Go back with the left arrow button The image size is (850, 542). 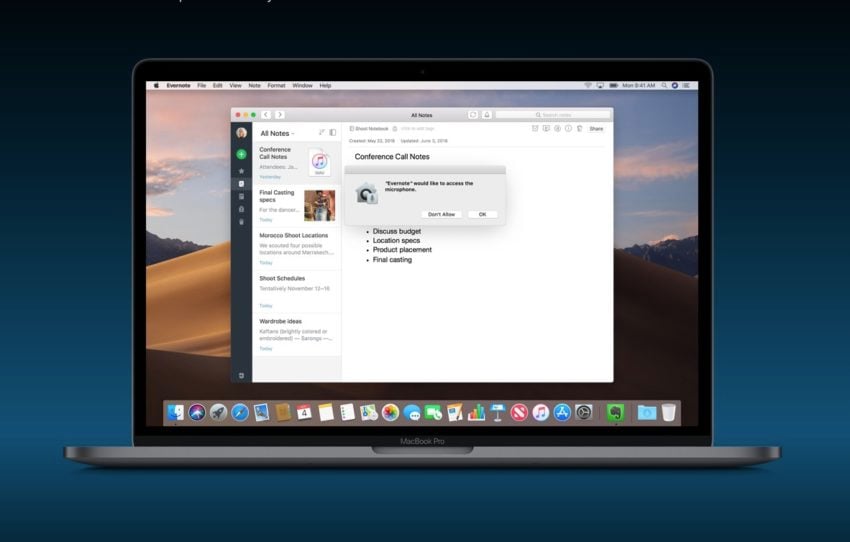266,115
